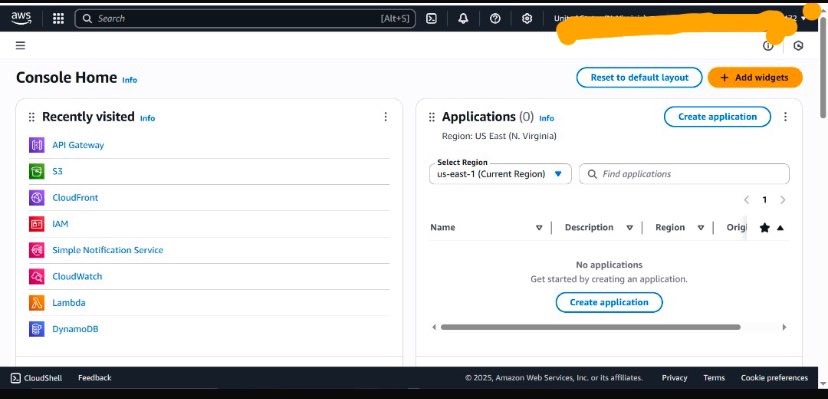Open the DynamoDB link
Image resolution: width=828 pixels, height=399 pixels.
(75, 329)
